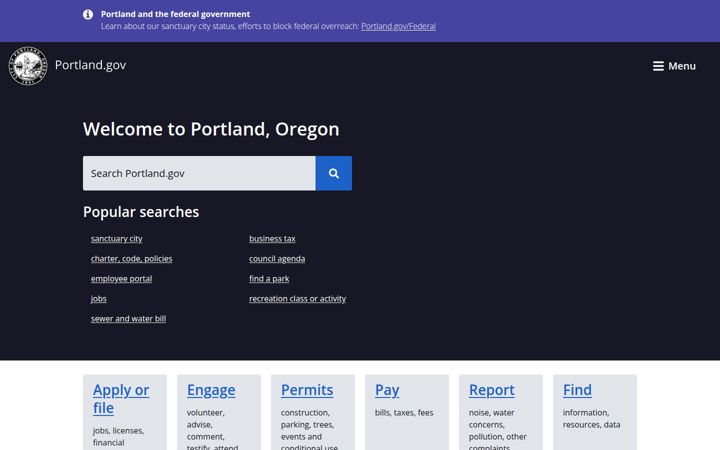
Task: Open the hamburger Menu
Action: click(x=674, y=66)
